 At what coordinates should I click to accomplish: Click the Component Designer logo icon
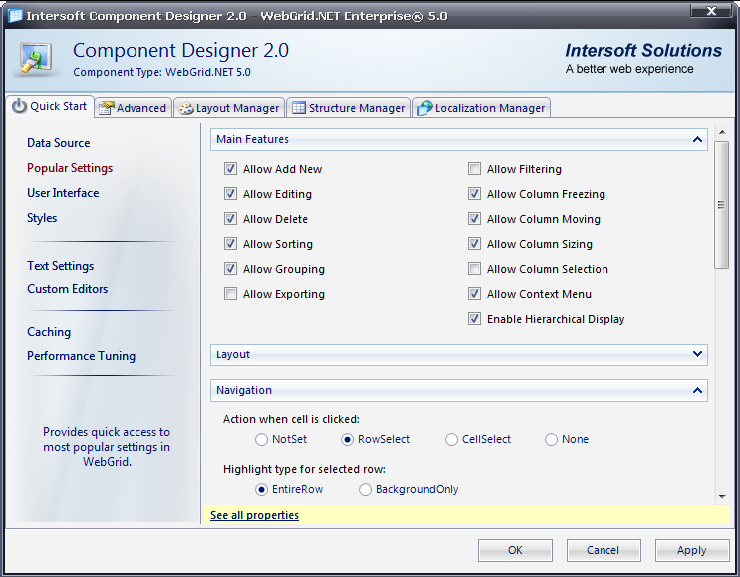pyautogui.click(x=36, y=59)
